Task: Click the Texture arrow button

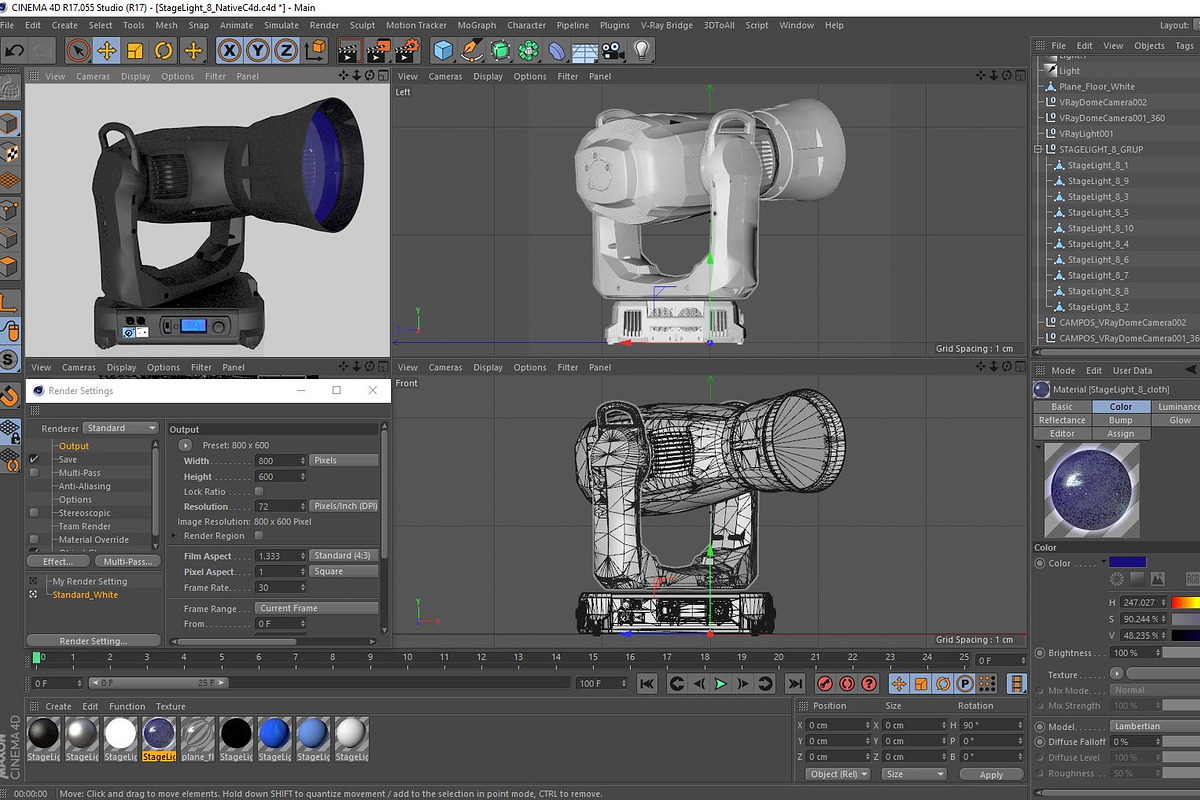Action: pos(1117,674)
